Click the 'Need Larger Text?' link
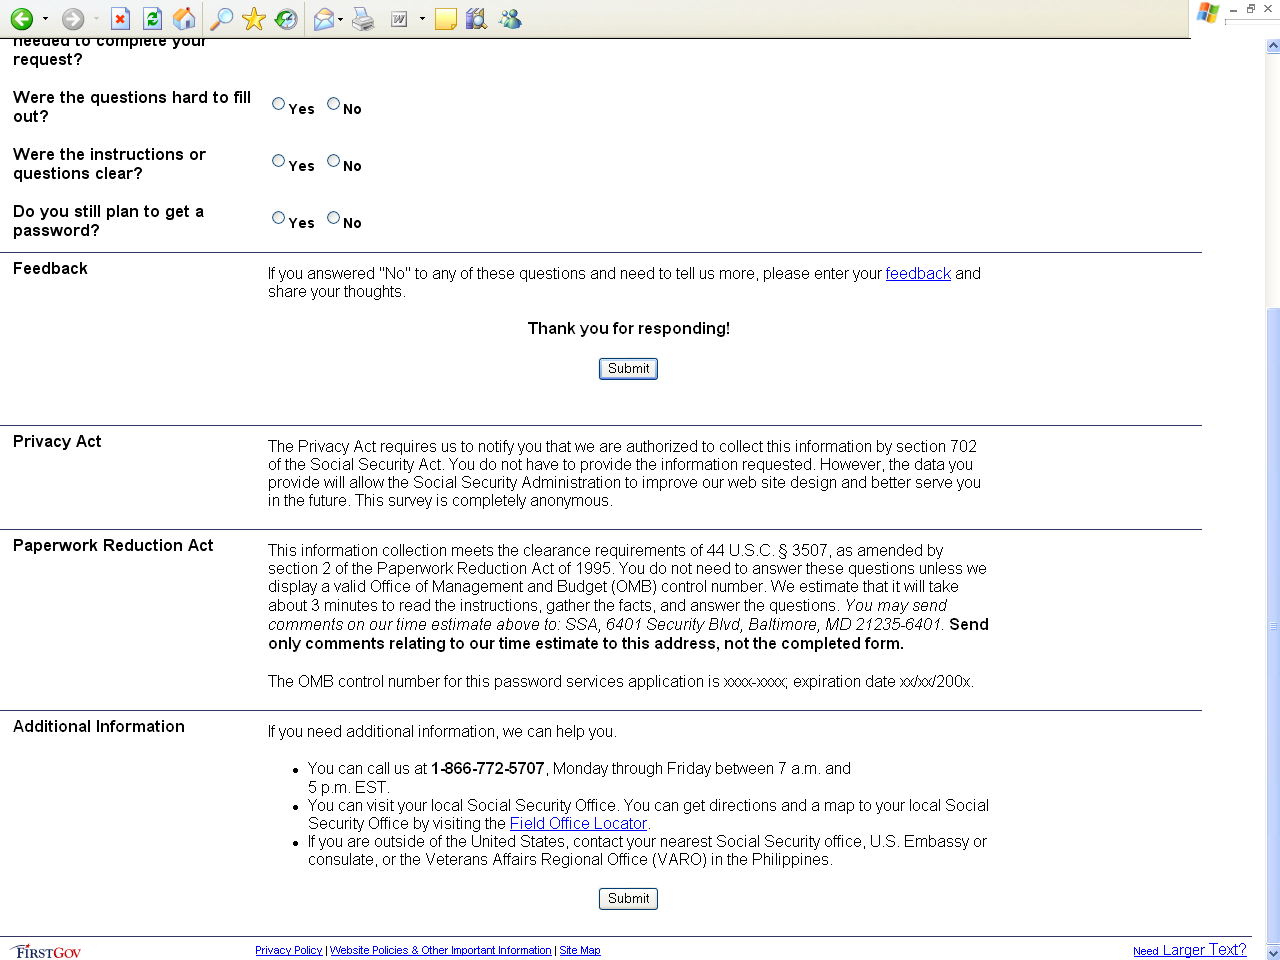 click(x=1190, y=950)
